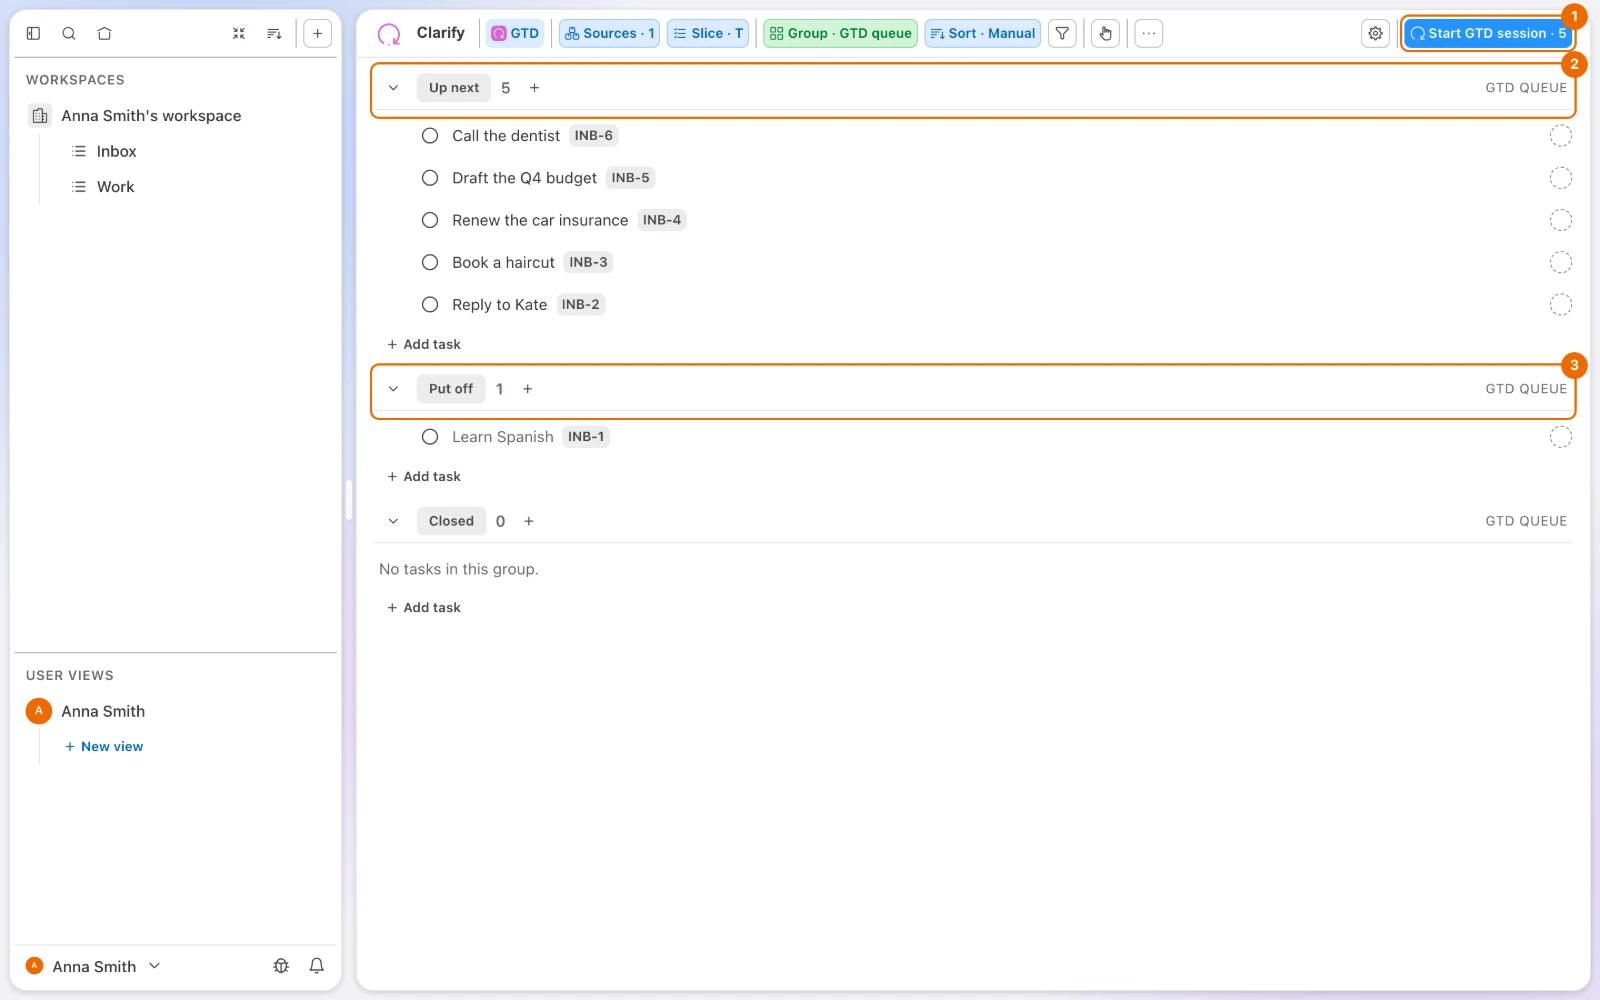Start the GTD session
Viewport: 1600px width, 1000px height.
point(1487,33)
